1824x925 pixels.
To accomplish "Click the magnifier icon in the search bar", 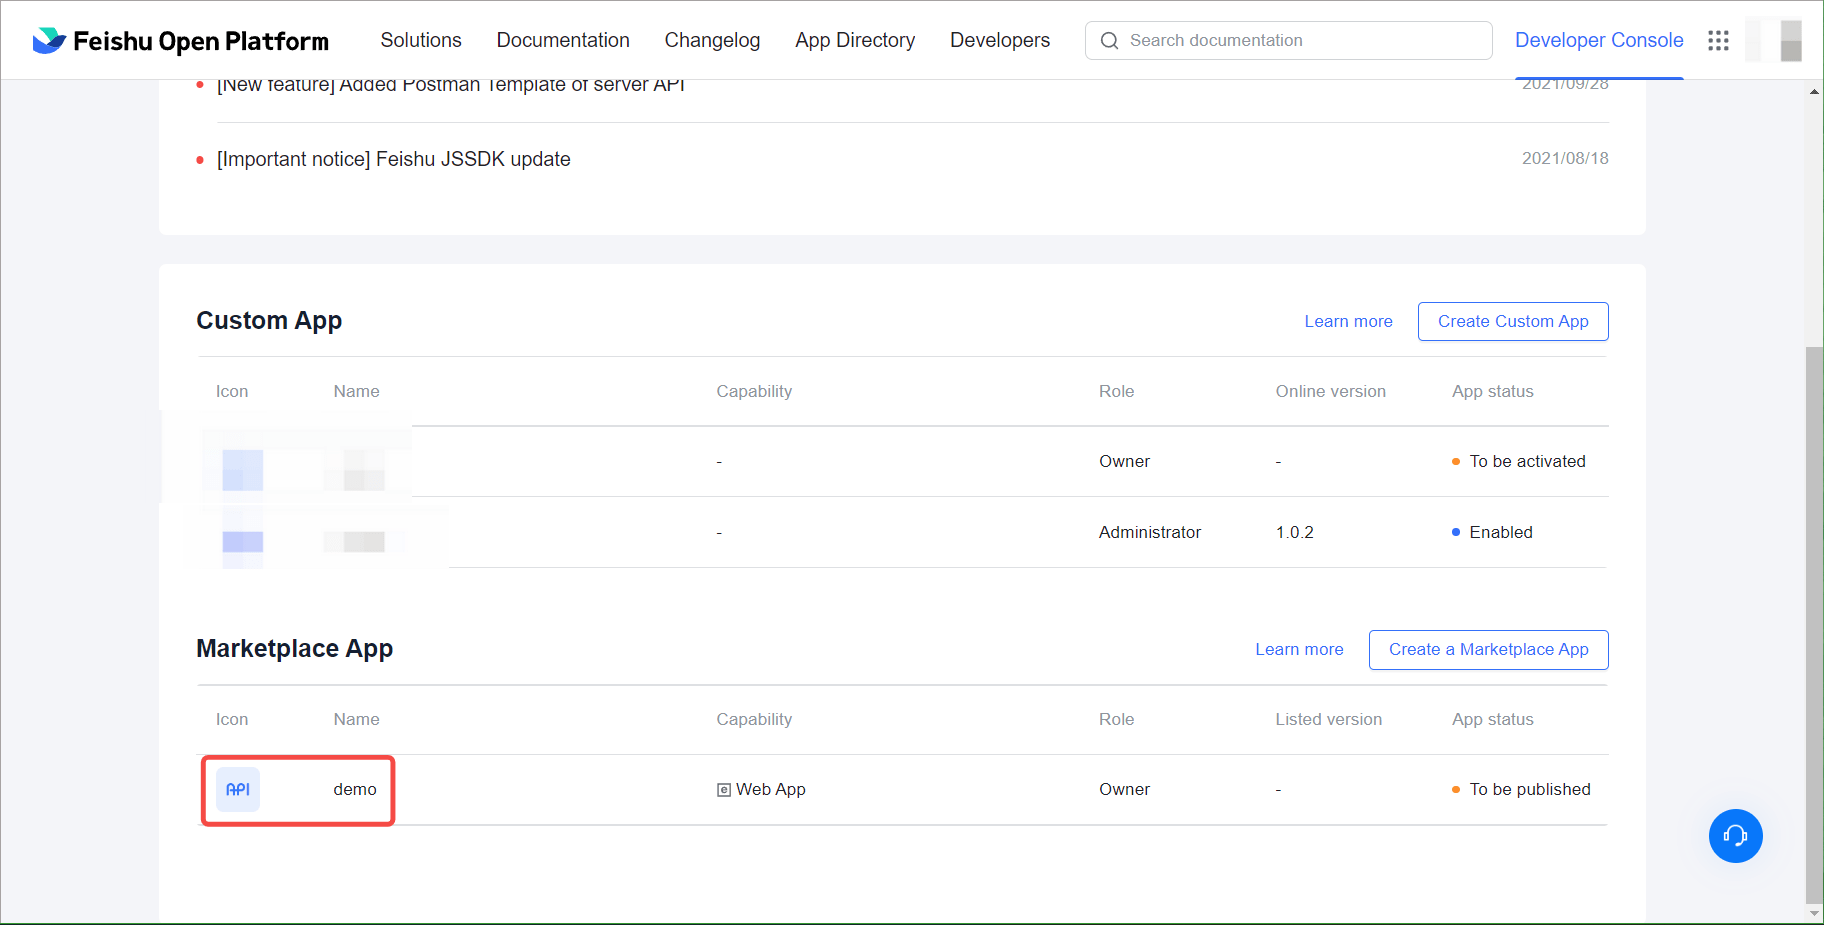I will point(1109,40).
